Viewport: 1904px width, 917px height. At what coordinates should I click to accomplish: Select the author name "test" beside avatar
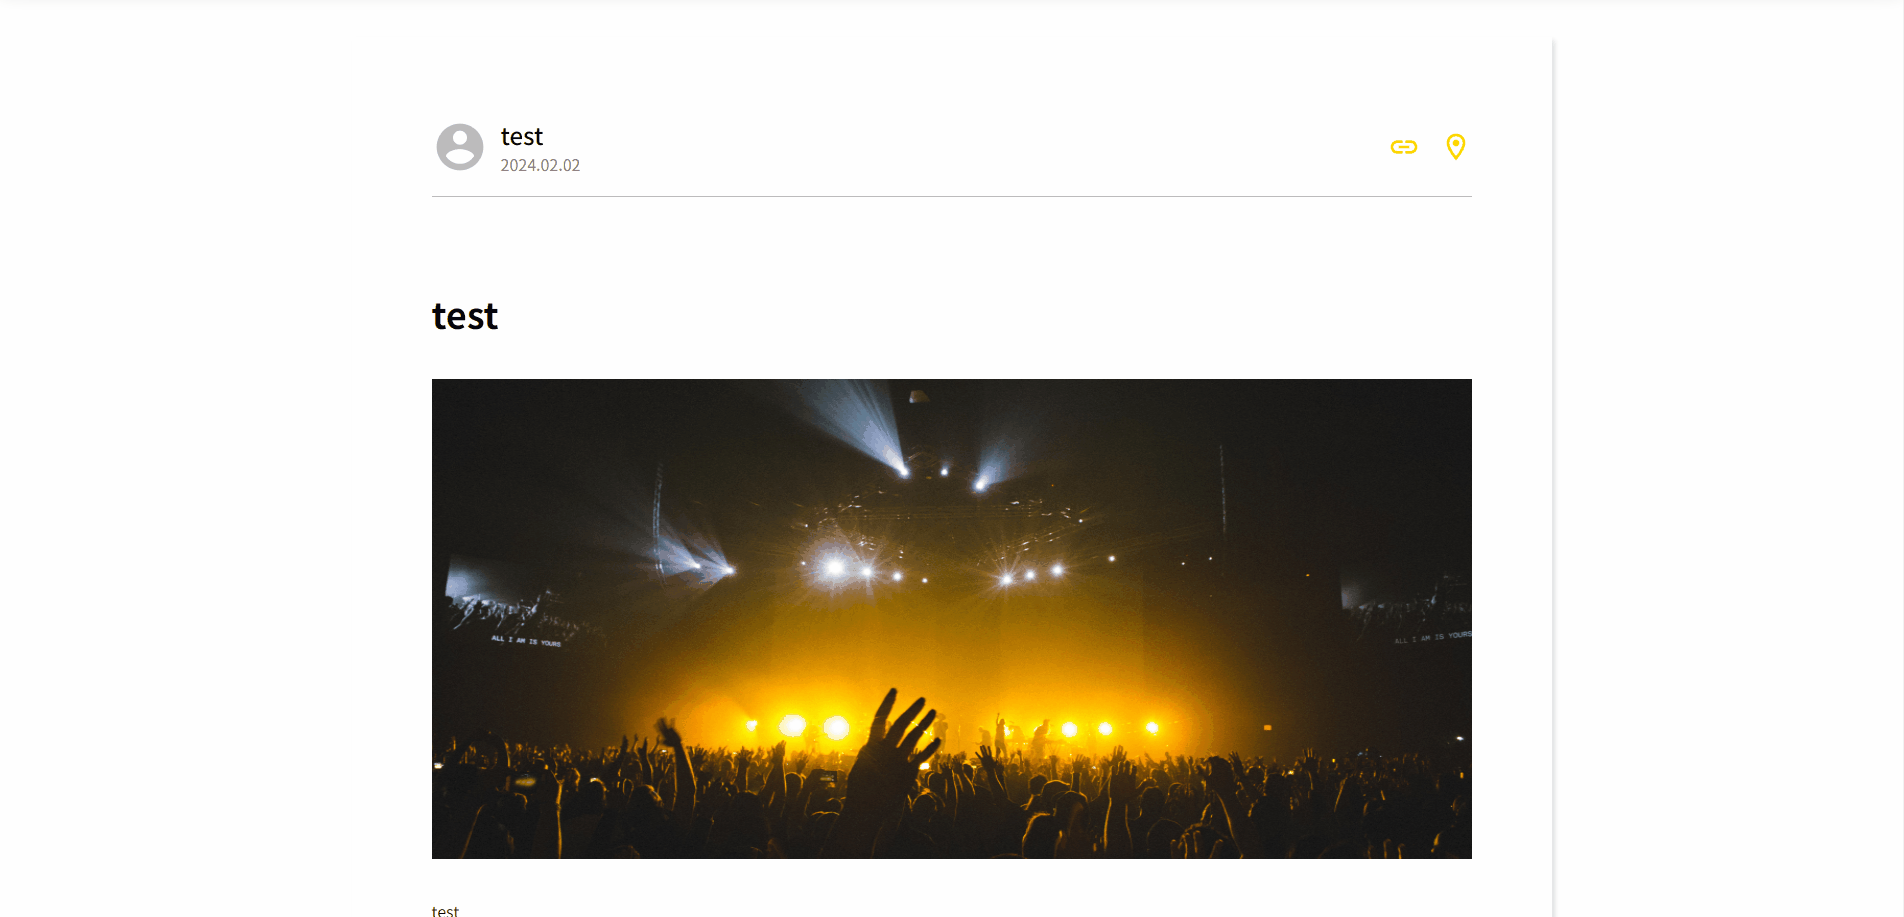522,136
